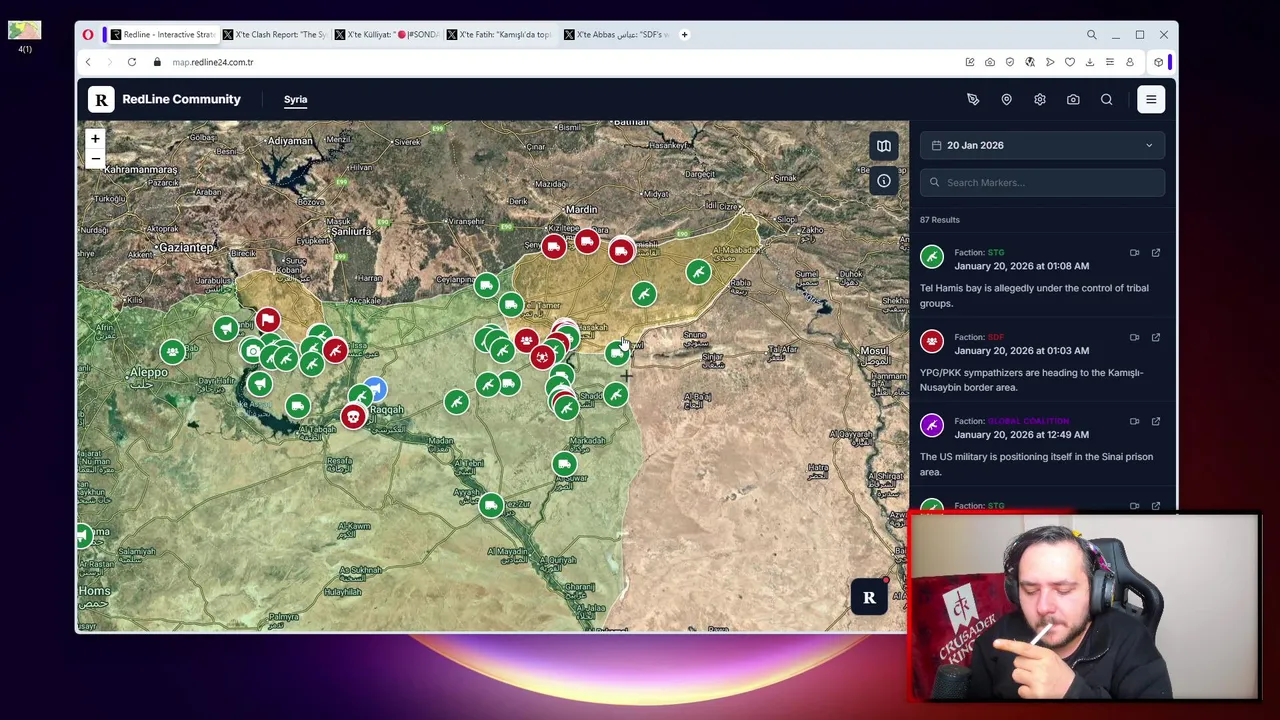Open video icon for YPG/PKK sympathizers entry

pos(1134,337)
